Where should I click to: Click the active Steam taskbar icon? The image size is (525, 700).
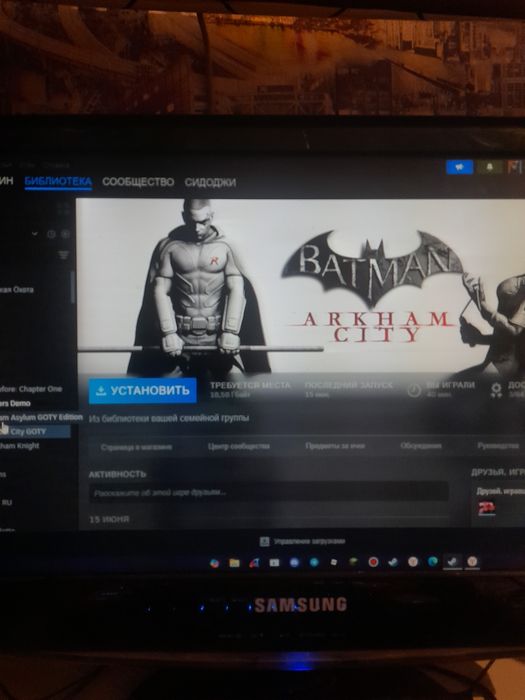[452, 562]
